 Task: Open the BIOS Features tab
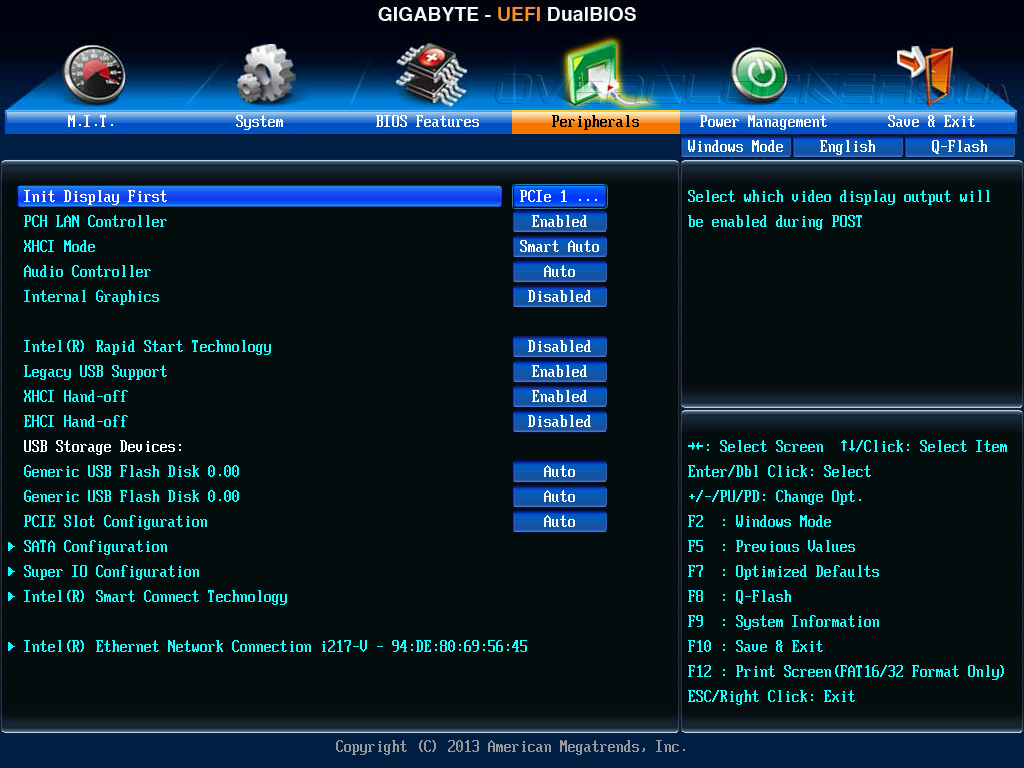point(427,121)
